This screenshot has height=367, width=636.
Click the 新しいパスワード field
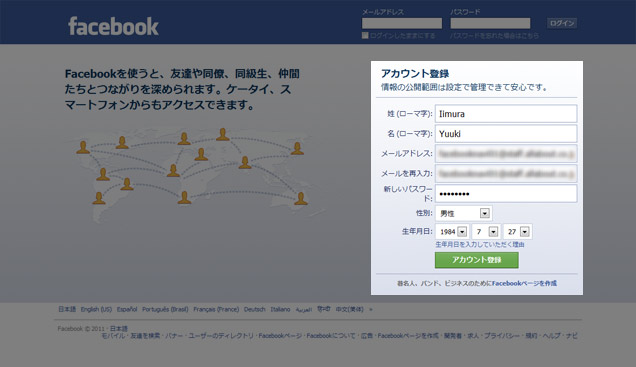click(506, 193)
